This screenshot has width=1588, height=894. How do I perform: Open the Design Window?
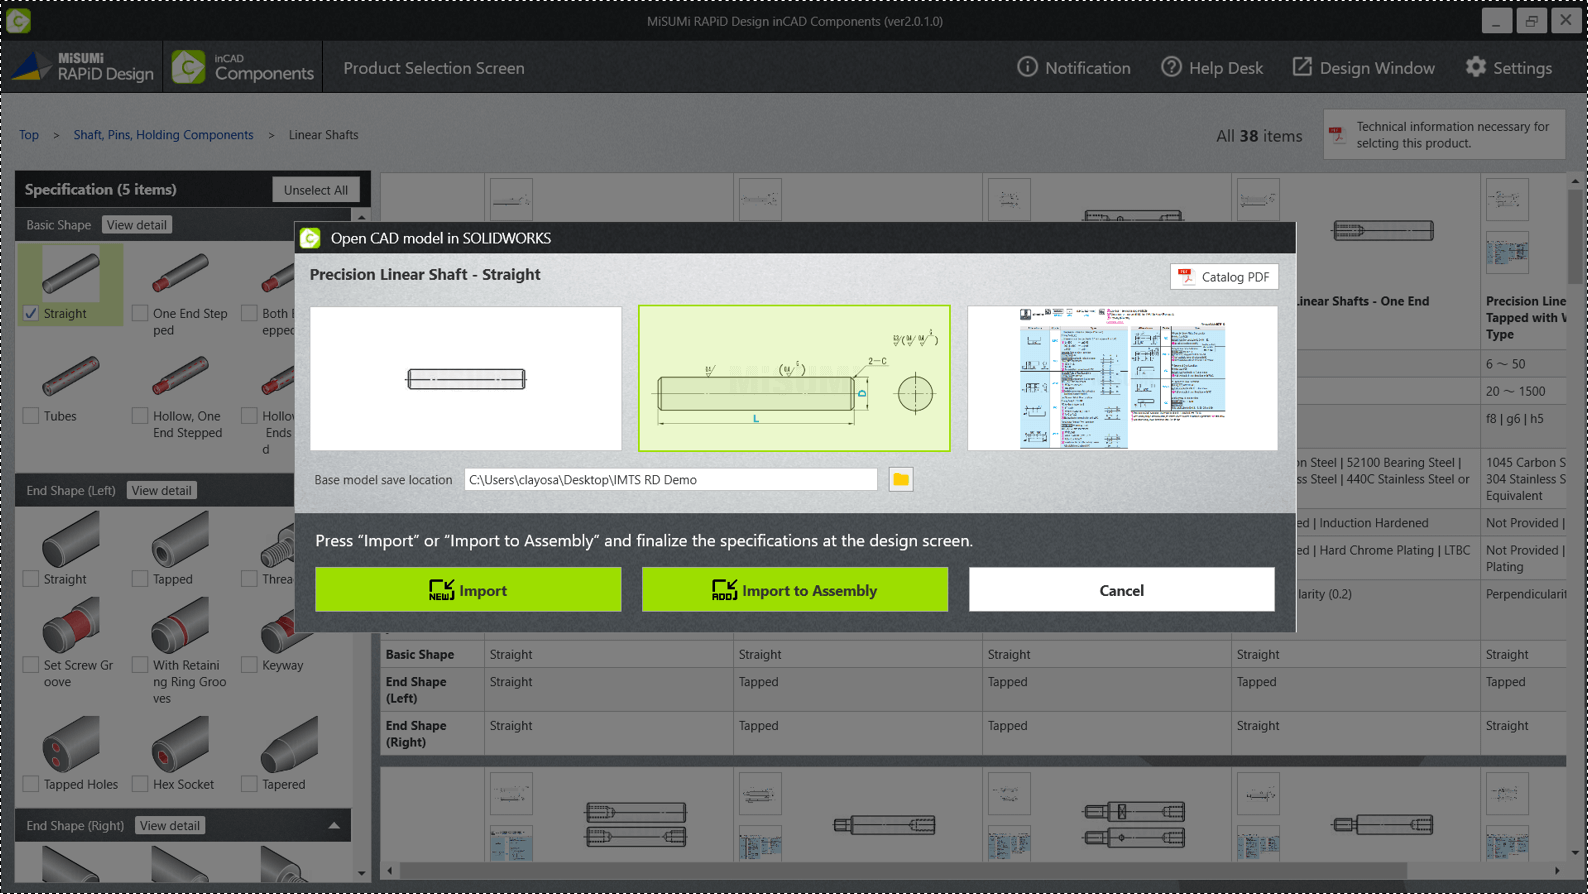1363,67
